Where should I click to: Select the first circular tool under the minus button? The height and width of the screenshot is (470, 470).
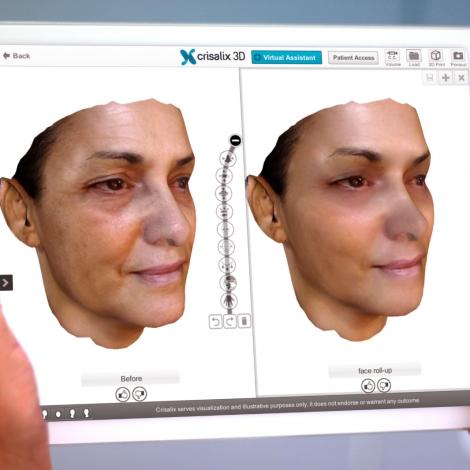click(x=228, y=159)
